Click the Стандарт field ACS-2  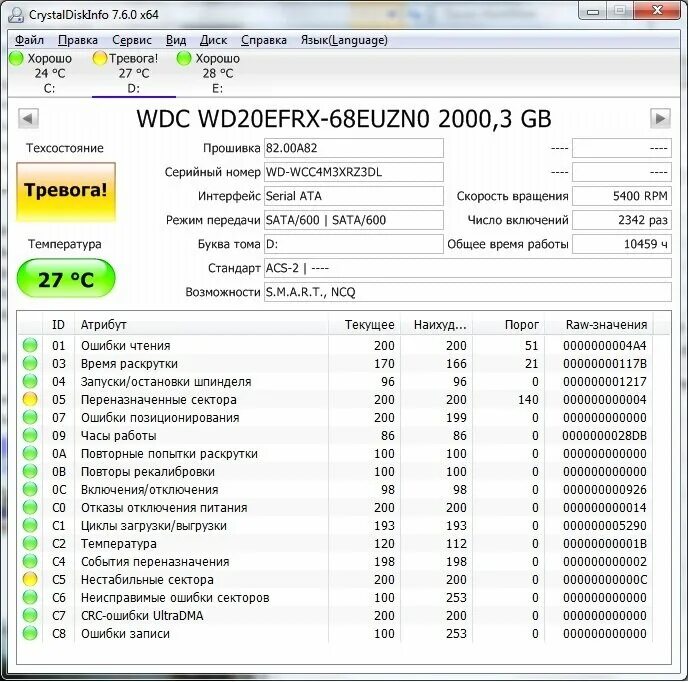468,268
